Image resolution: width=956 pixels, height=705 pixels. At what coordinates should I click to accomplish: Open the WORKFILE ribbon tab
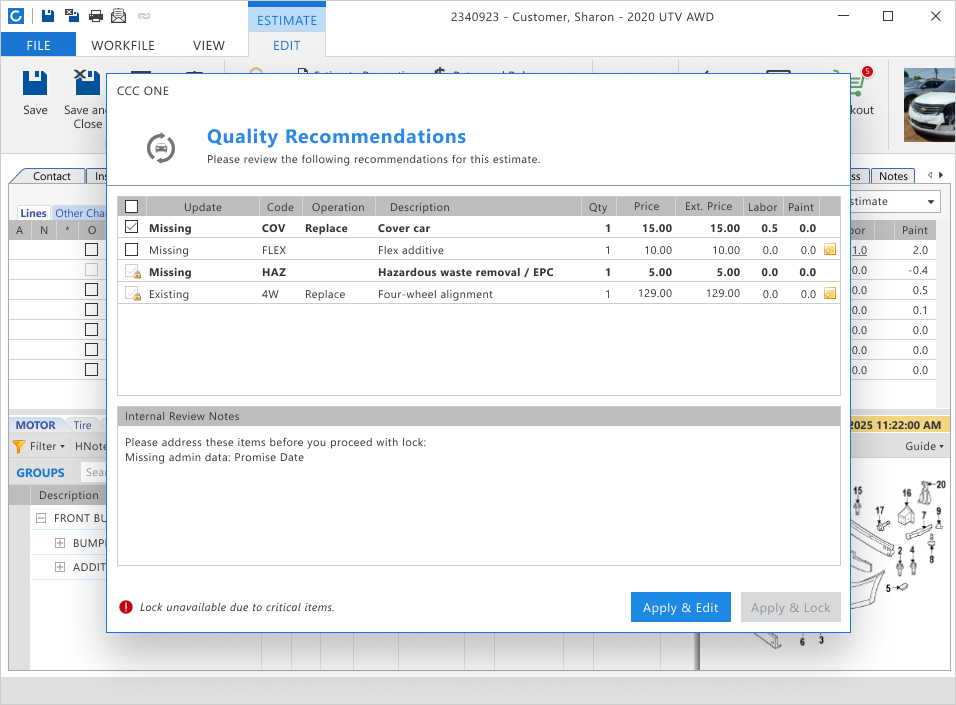click(x=123, y=45)
